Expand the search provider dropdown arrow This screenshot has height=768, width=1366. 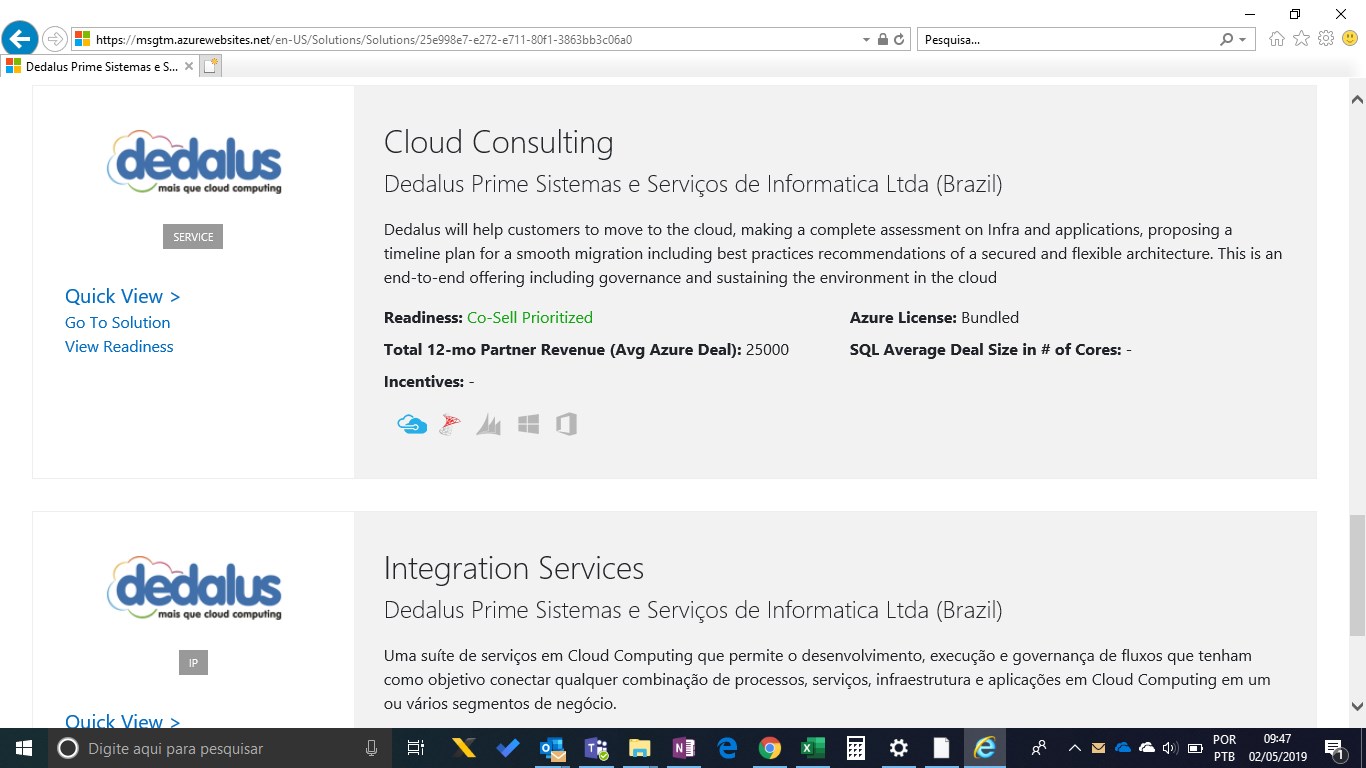tap(1243, 40)
